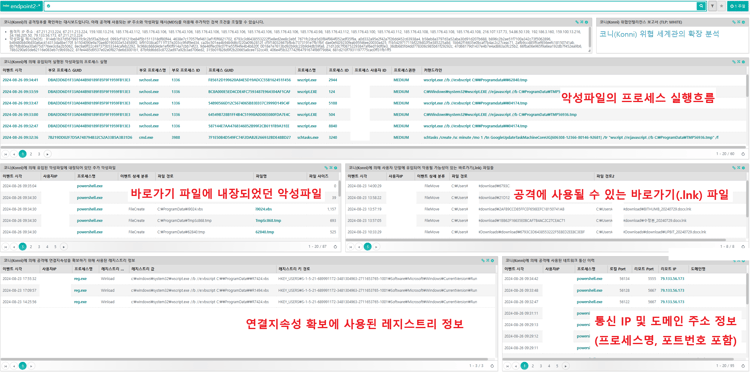Click next page arrow in malicious files table
Image resolution: width=750 pixels, height=373 pixels.
(64, 247)
